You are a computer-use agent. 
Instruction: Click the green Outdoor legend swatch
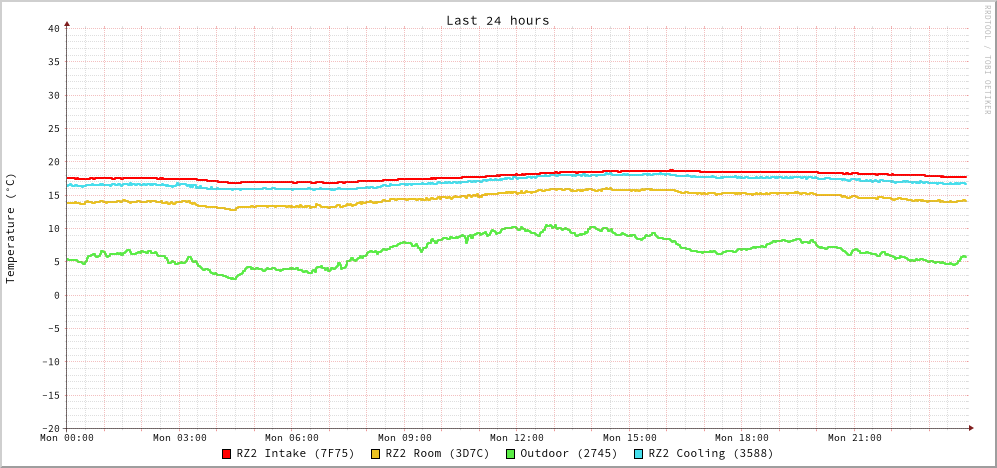[510, 454]
